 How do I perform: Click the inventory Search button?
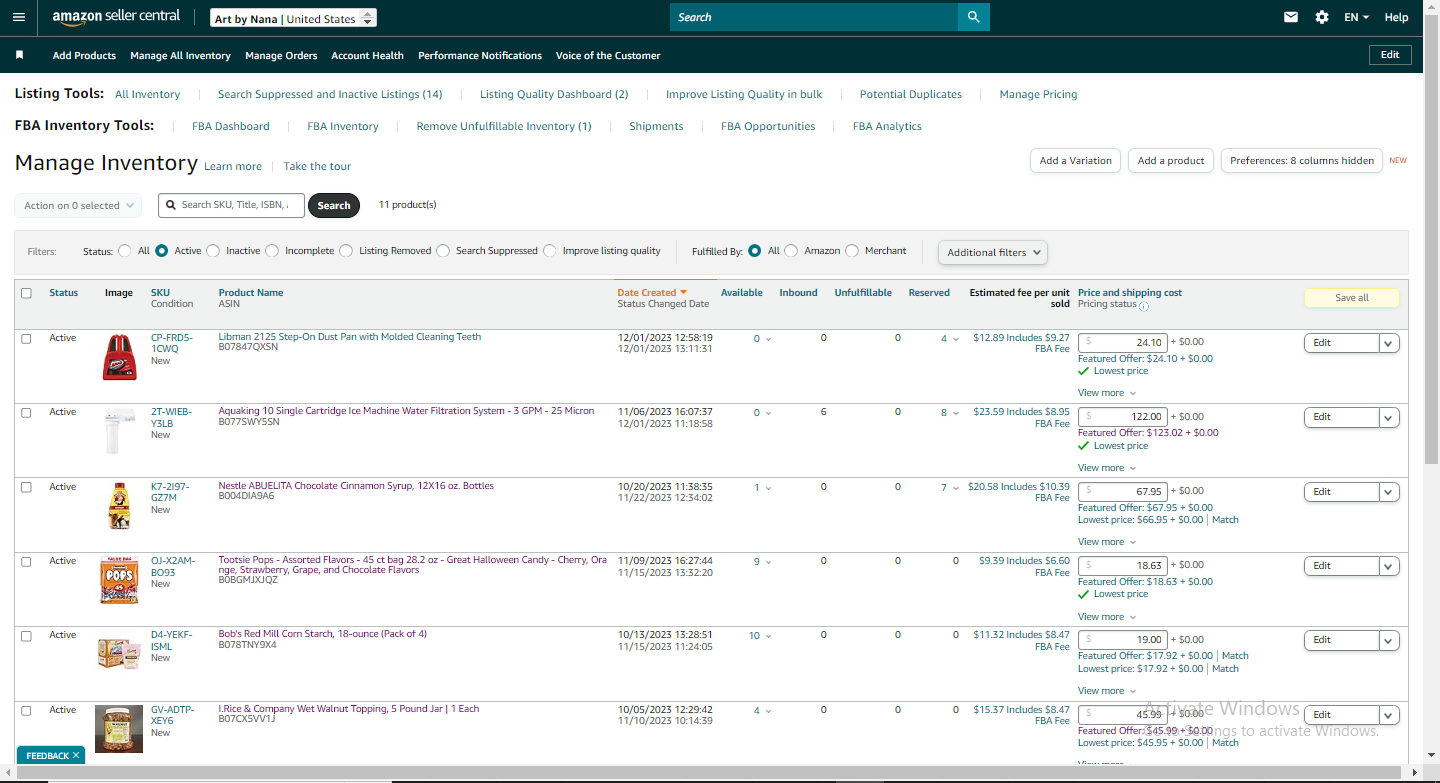coord(334,205)
